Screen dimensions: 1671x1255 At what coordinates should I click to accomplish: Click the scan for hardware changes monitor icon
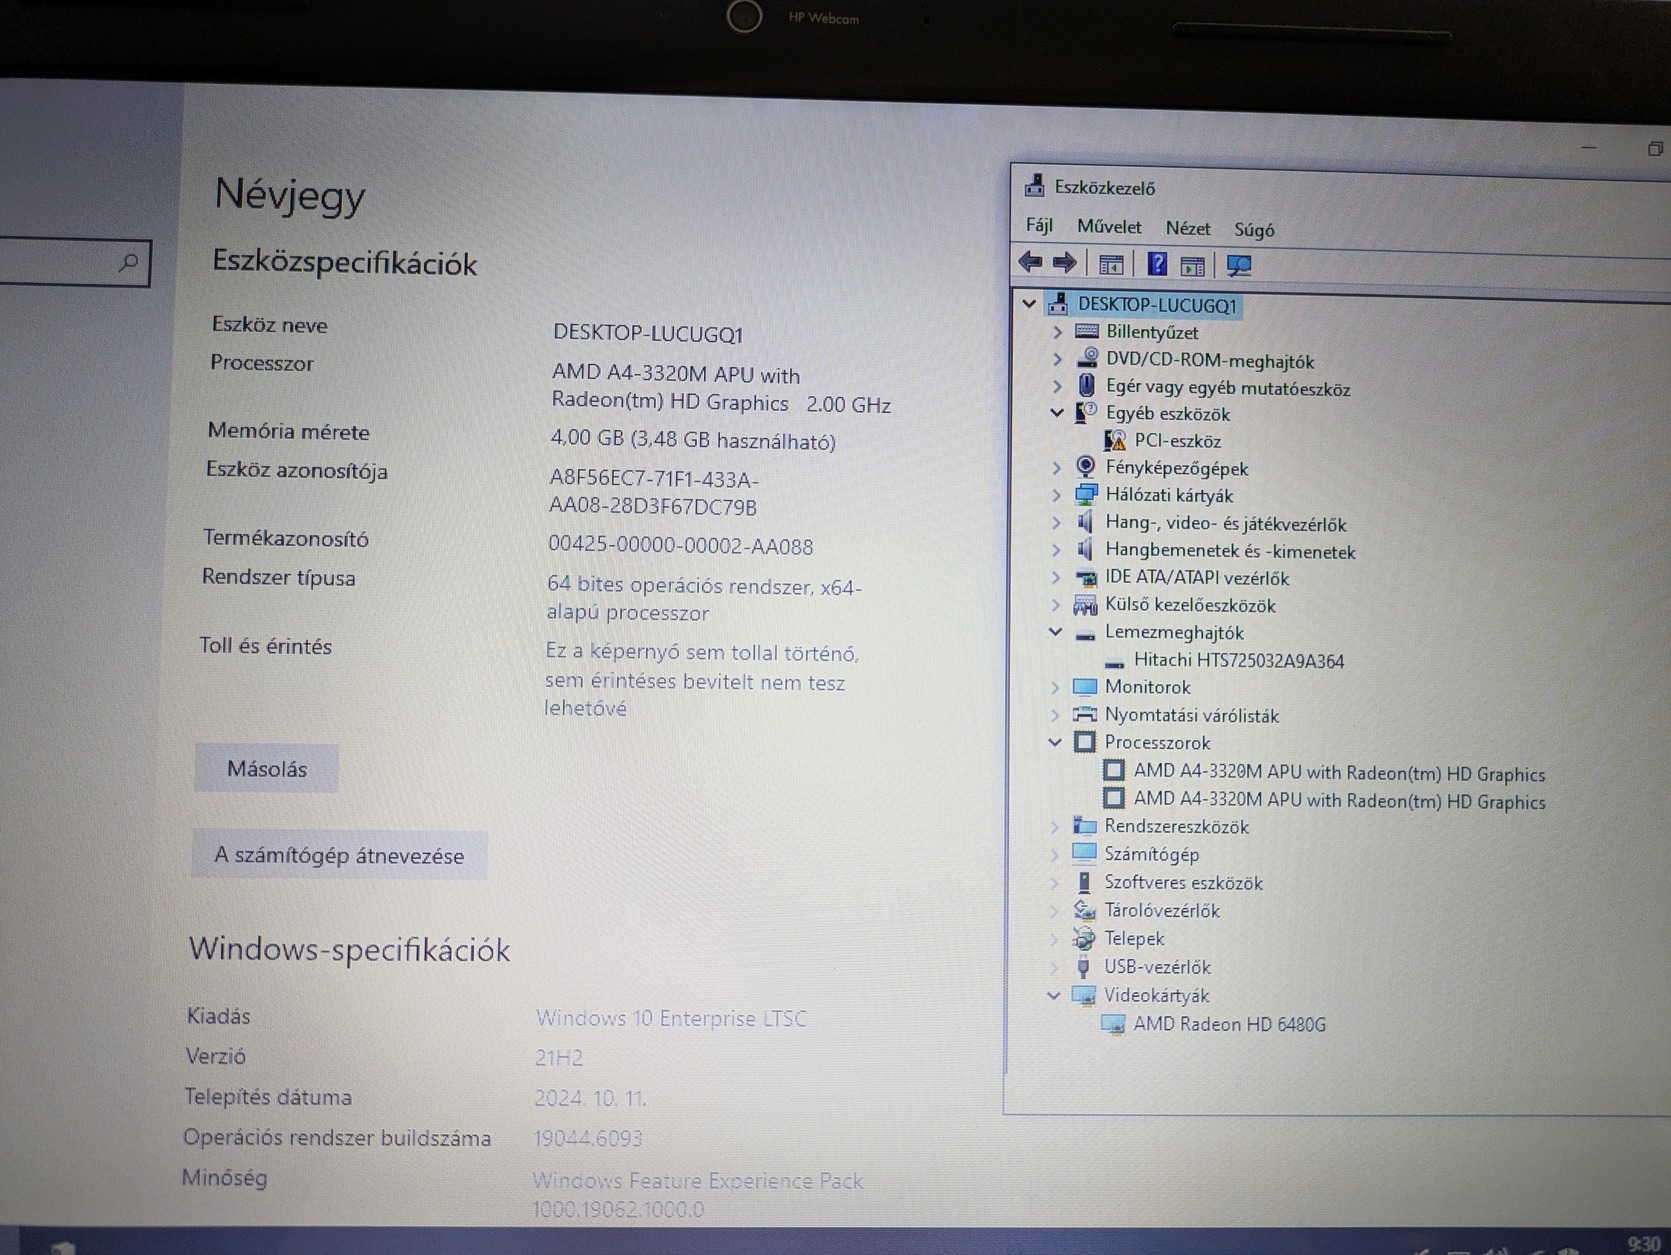[1239, 266]
